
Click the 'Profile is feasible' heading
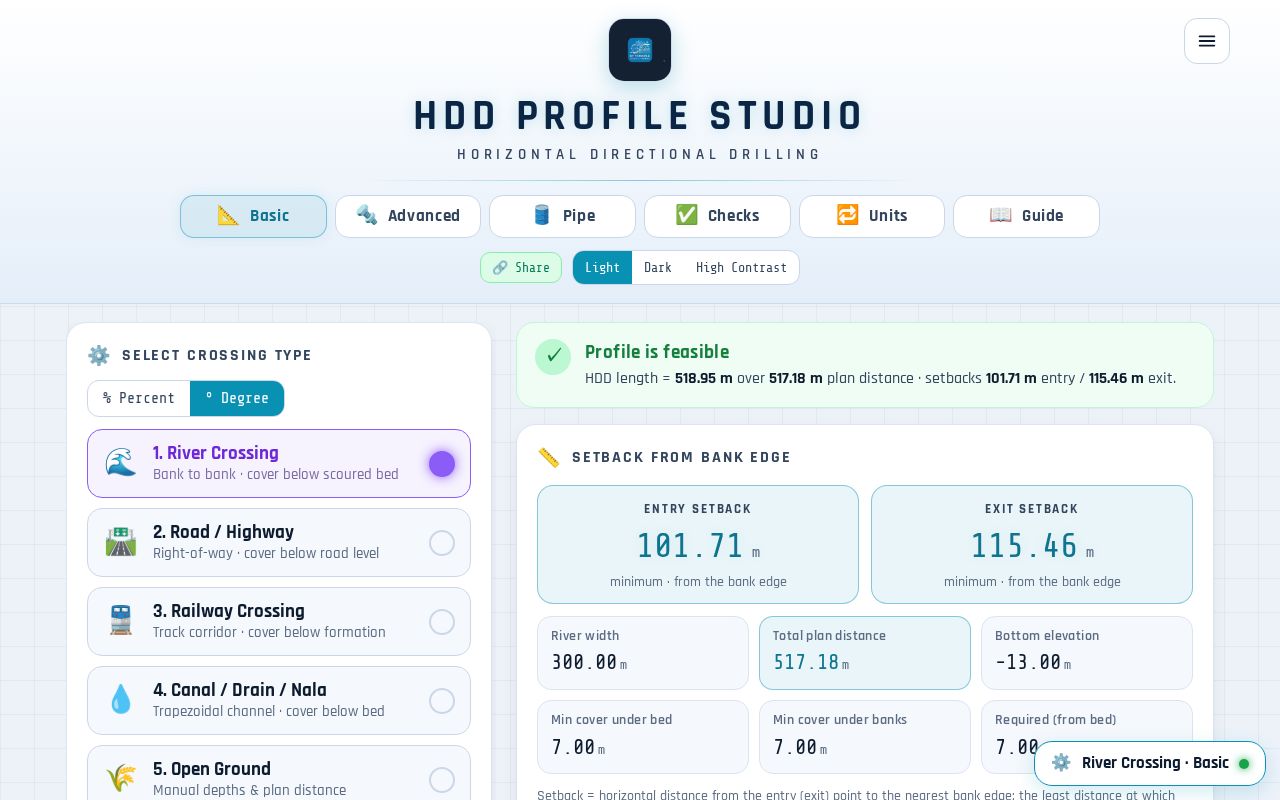[x=657, y=352]
